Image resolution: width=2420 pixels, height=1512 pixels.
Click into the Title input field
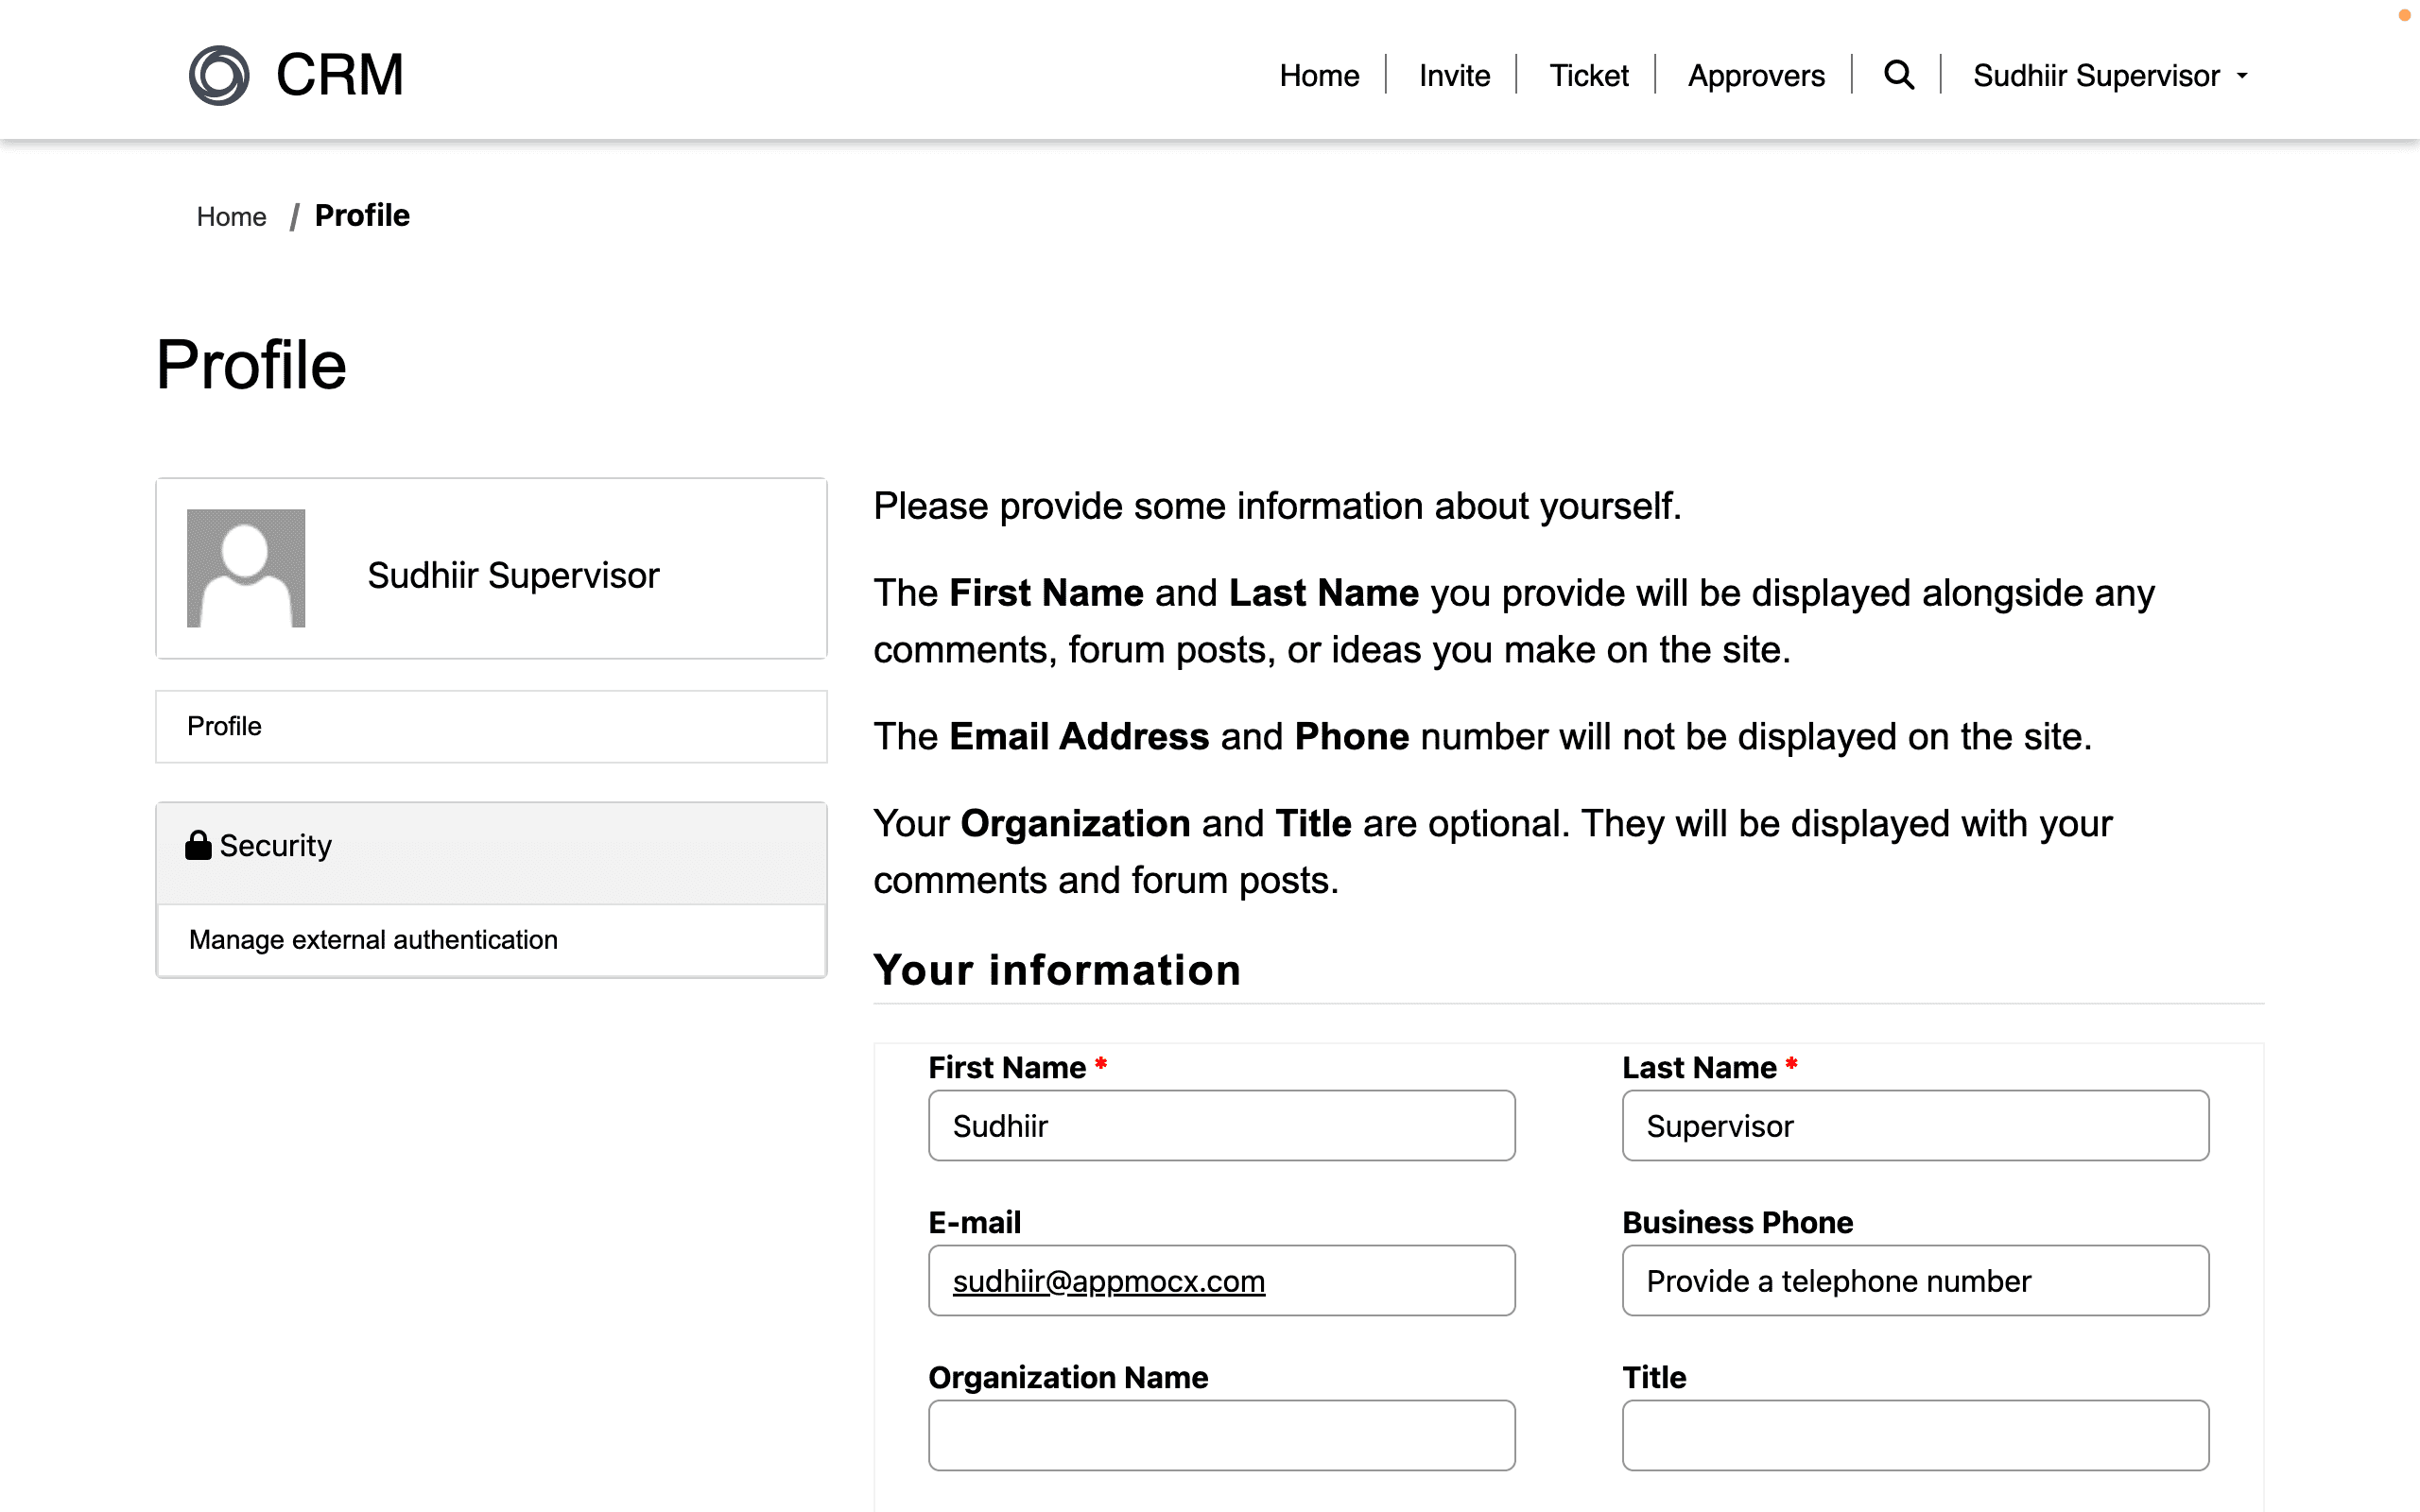click(1914, 1436)
